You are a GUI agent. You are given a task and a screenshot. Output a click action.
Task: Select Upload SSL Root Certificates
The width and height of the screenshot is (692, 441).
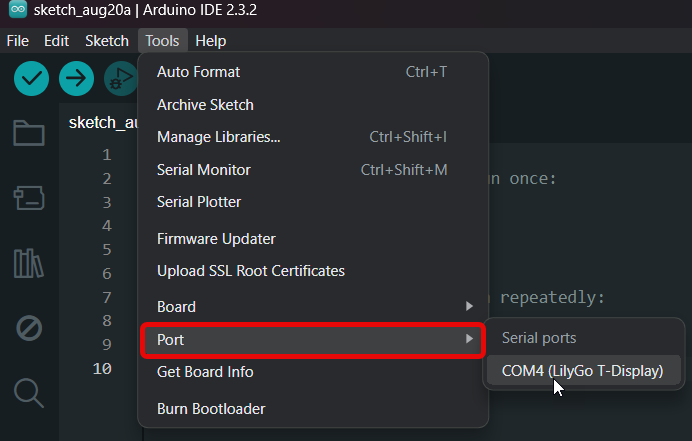313,271
